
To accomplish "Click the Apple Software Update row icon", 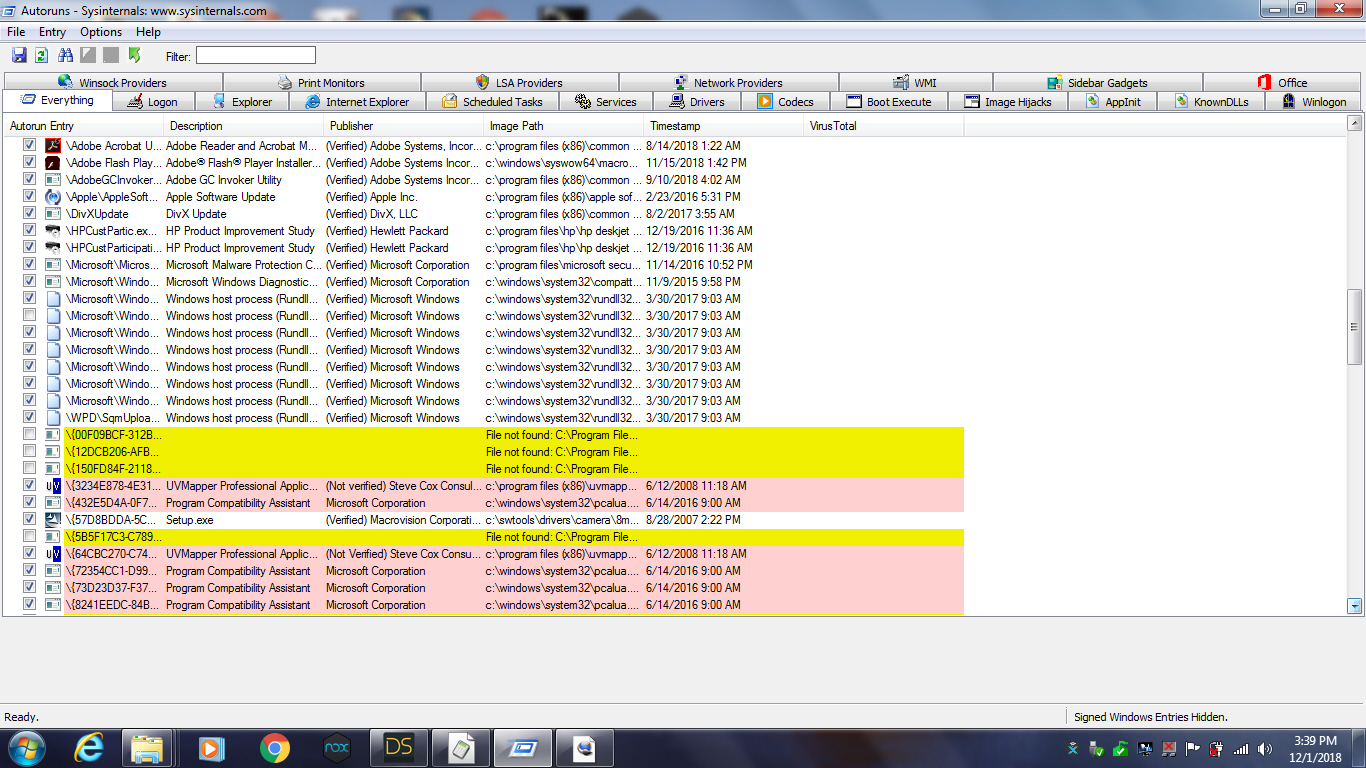I will 53,197.
